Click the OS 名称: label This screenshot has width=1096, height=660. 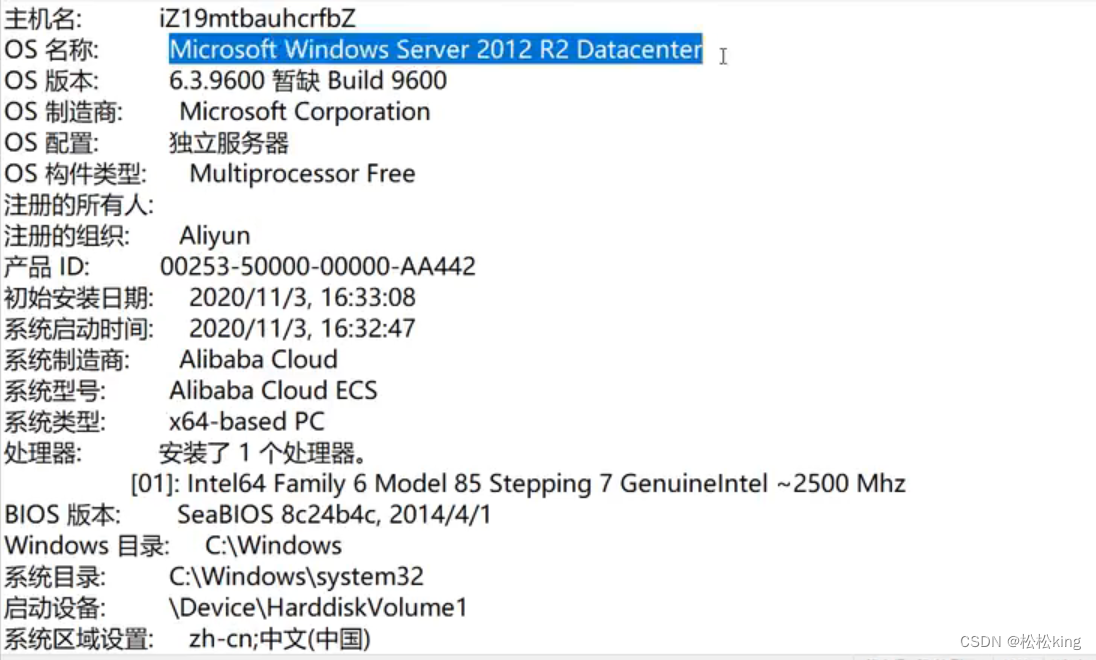click(x=52, y=50)
